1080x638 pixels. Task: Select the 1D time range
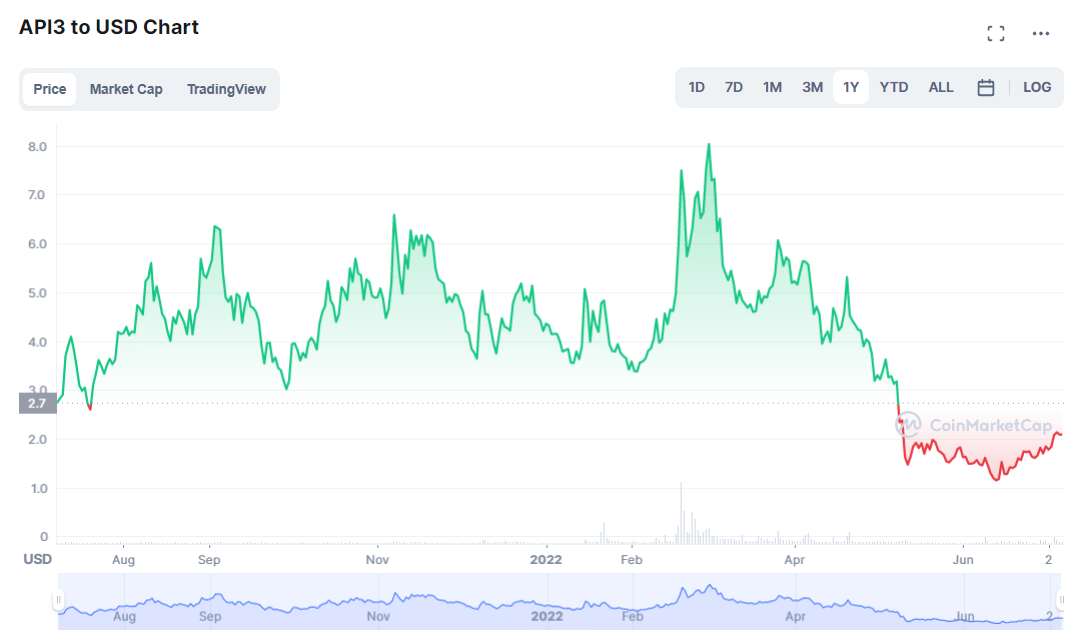(x=696, y=88)
